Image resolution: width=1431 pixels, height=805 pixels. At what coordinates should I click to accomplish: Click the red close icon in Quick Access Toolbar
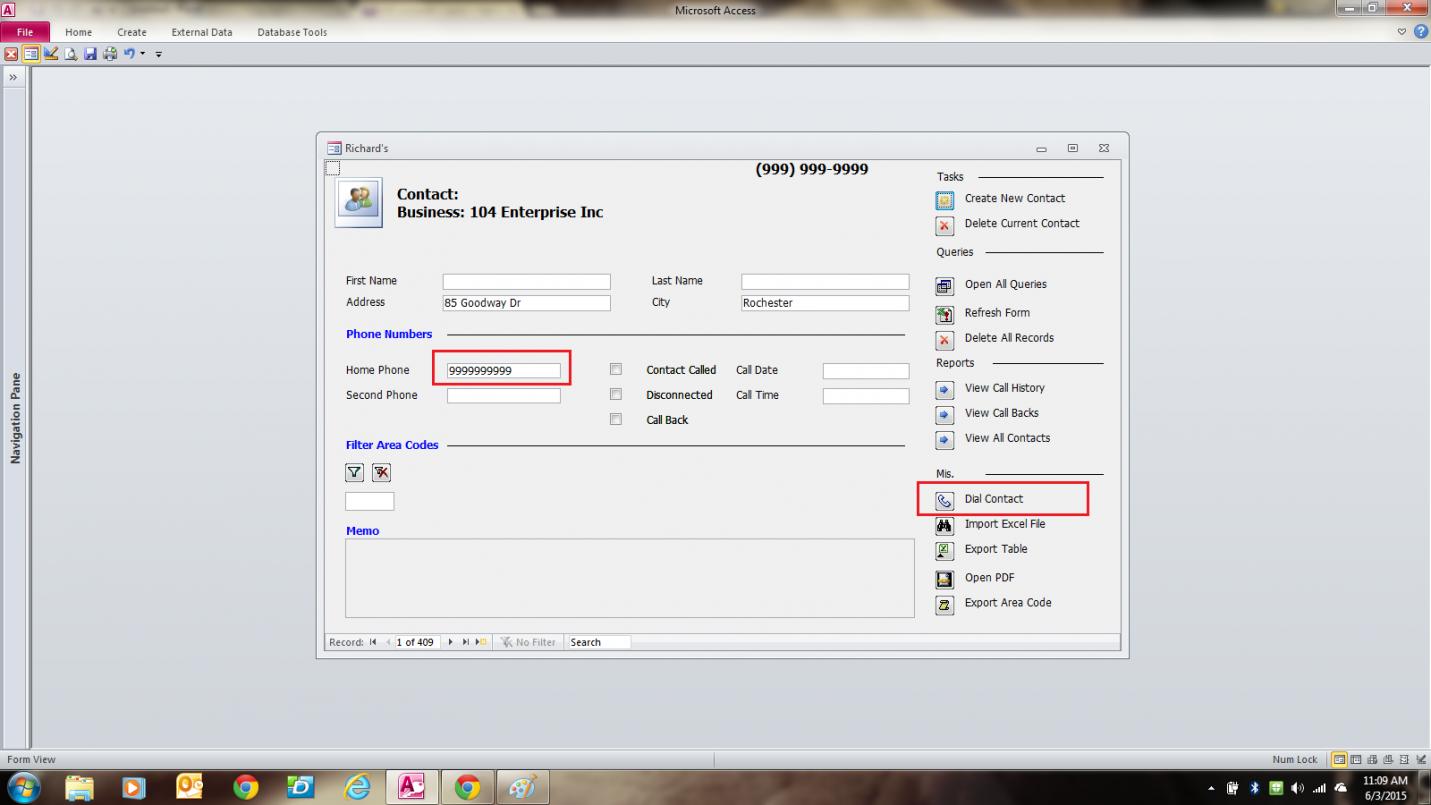[11, 53]
